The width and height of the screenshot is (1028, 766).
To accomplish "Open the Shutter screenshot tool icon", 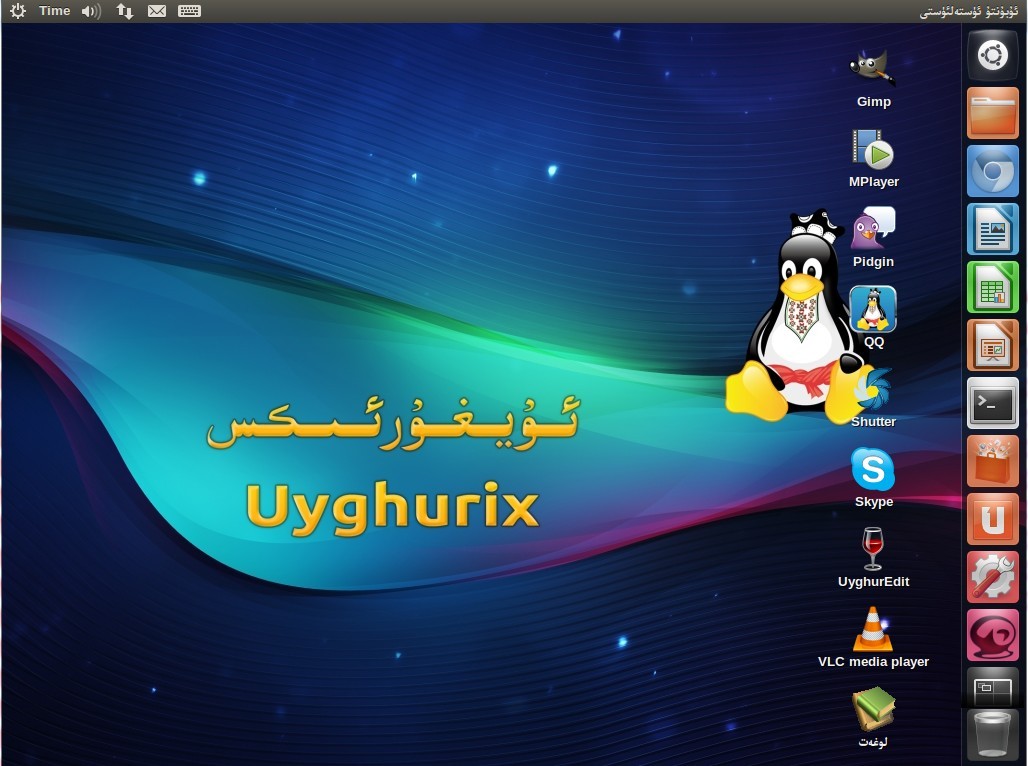I will [x=873, y=388].
